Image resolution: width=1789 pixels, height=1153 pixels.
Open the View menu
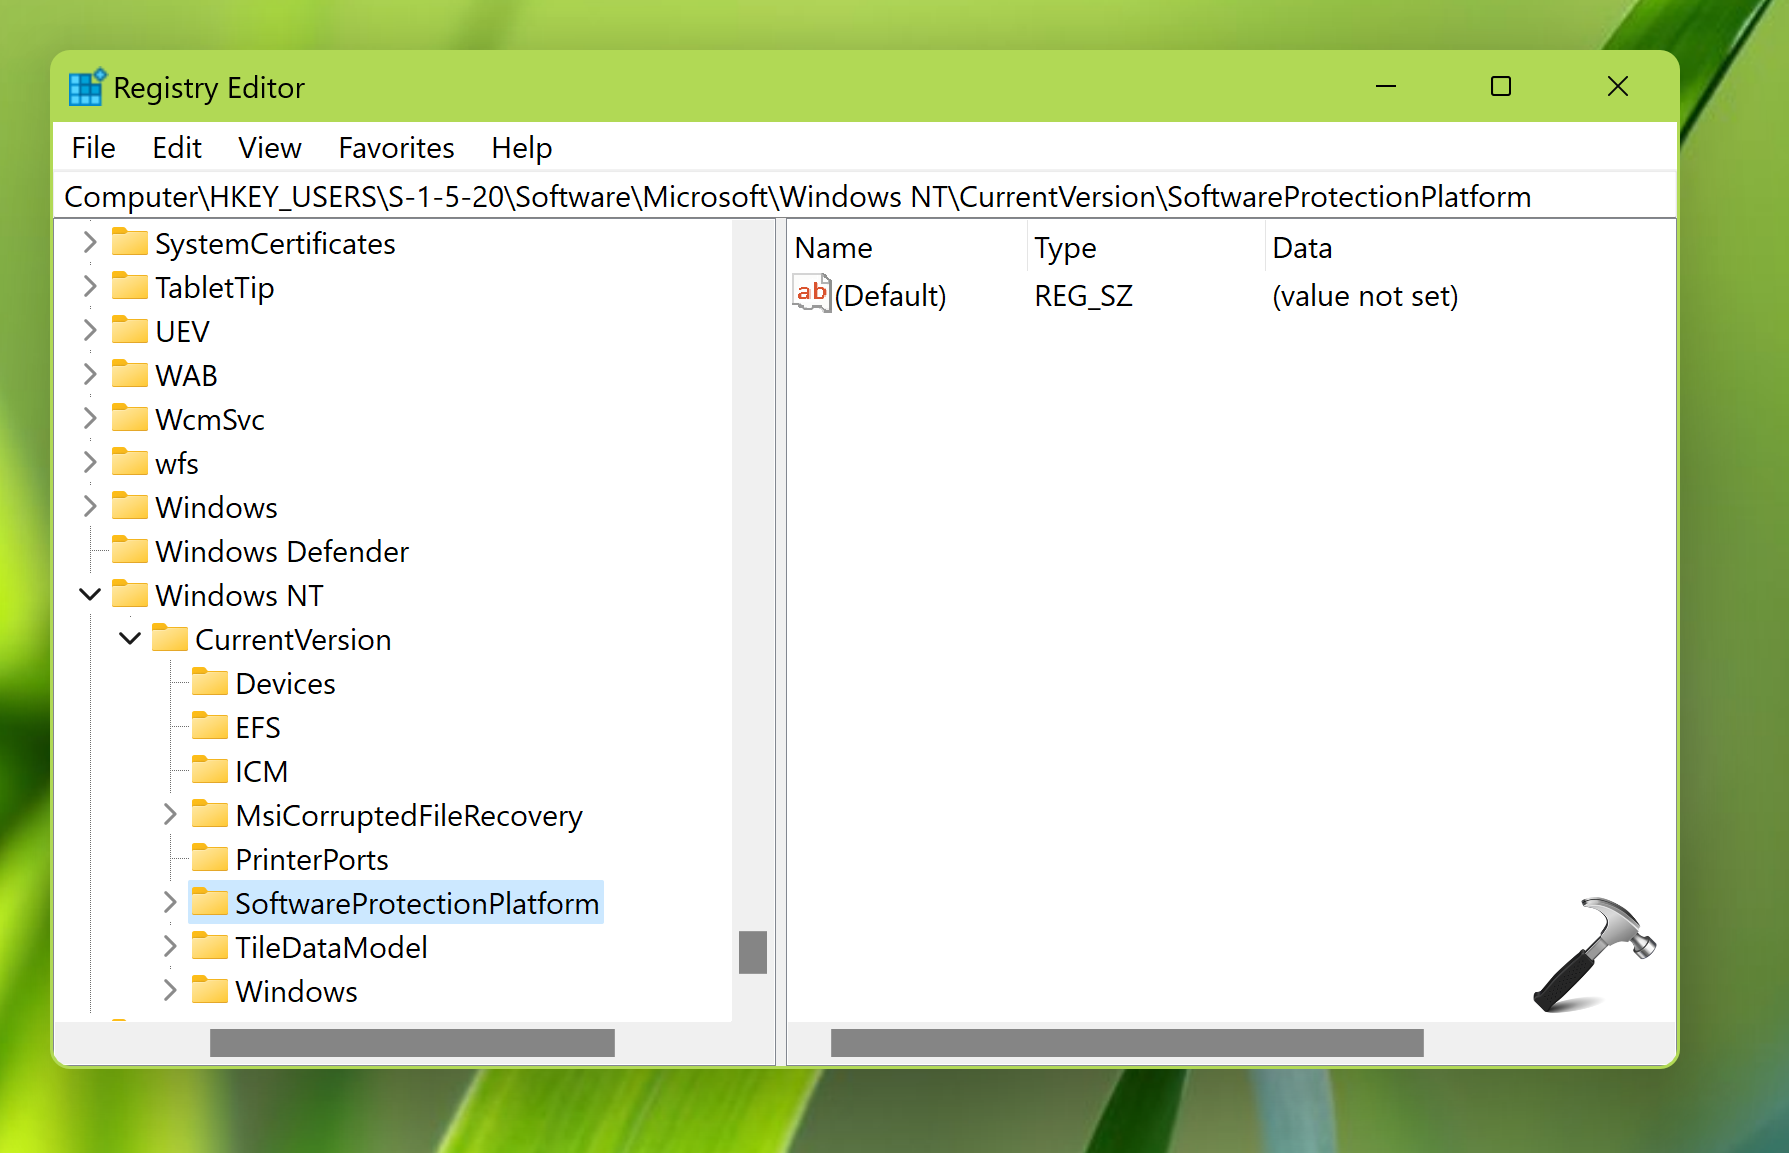[x=270, y=148]
